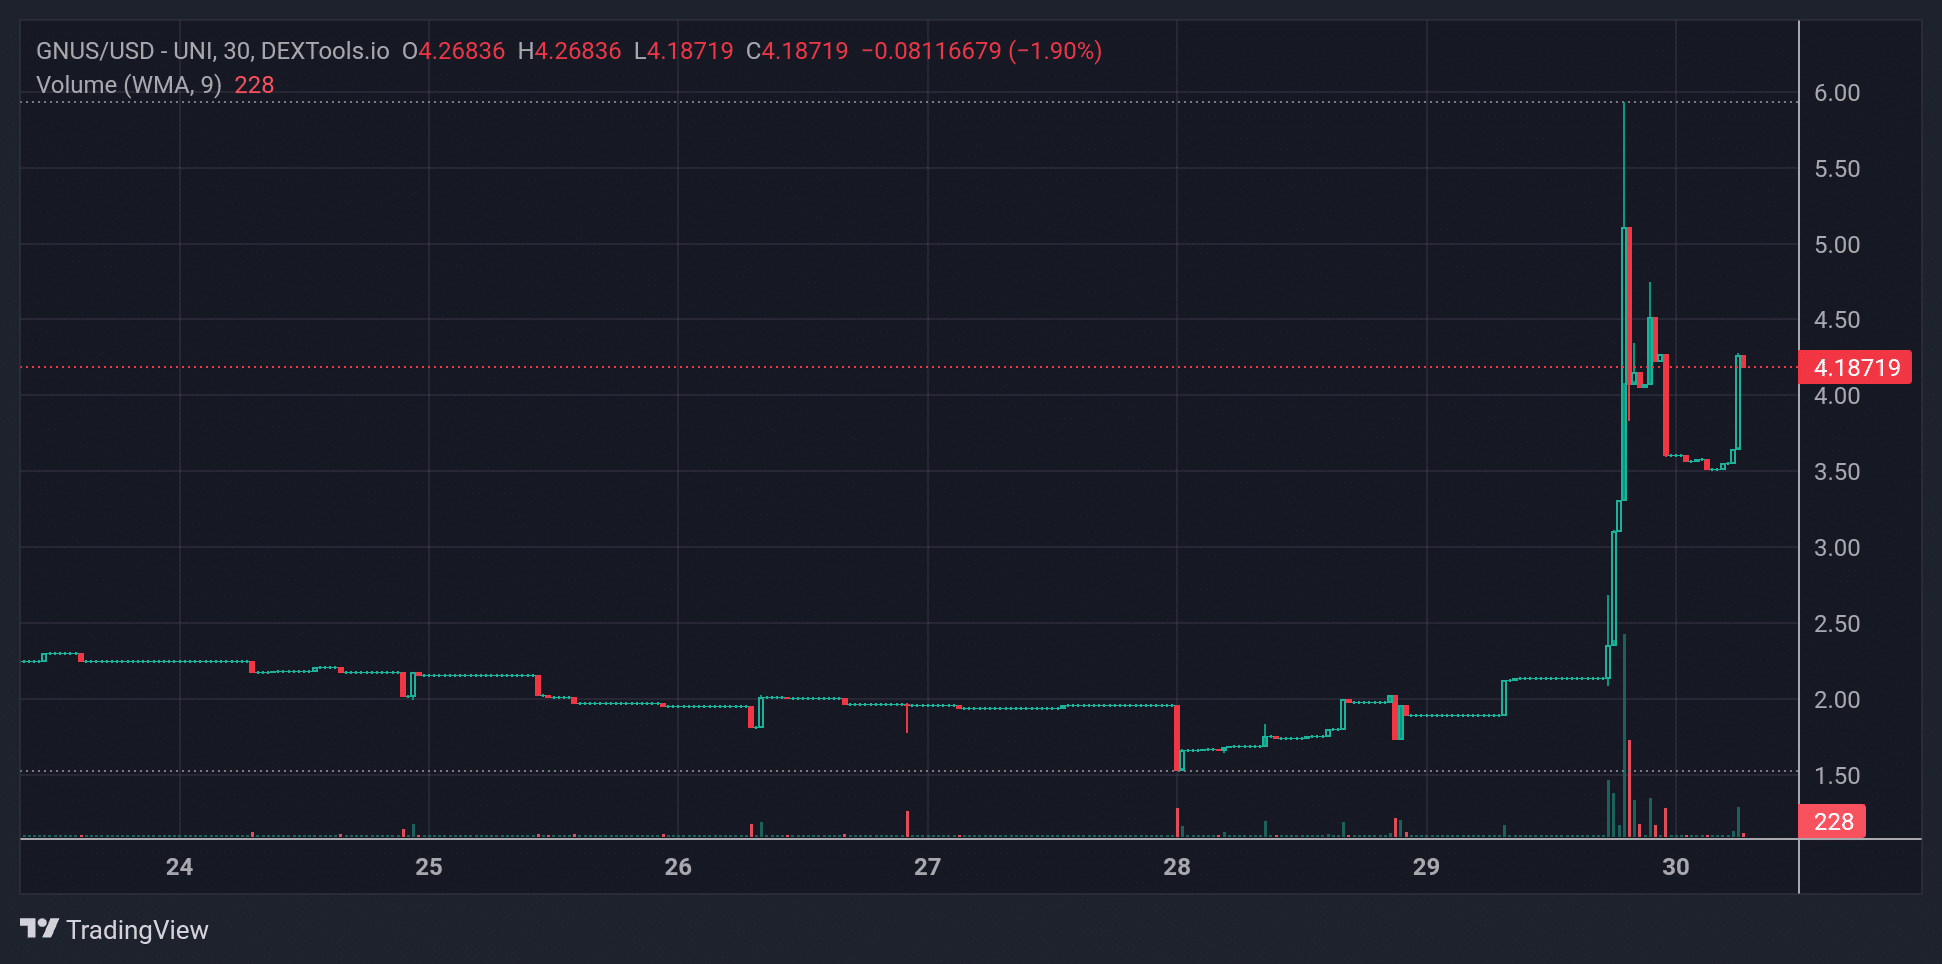Viewport: 1942px width, 964px height.
Task: Click the high value H4.26836
Action: coord(569,51)
